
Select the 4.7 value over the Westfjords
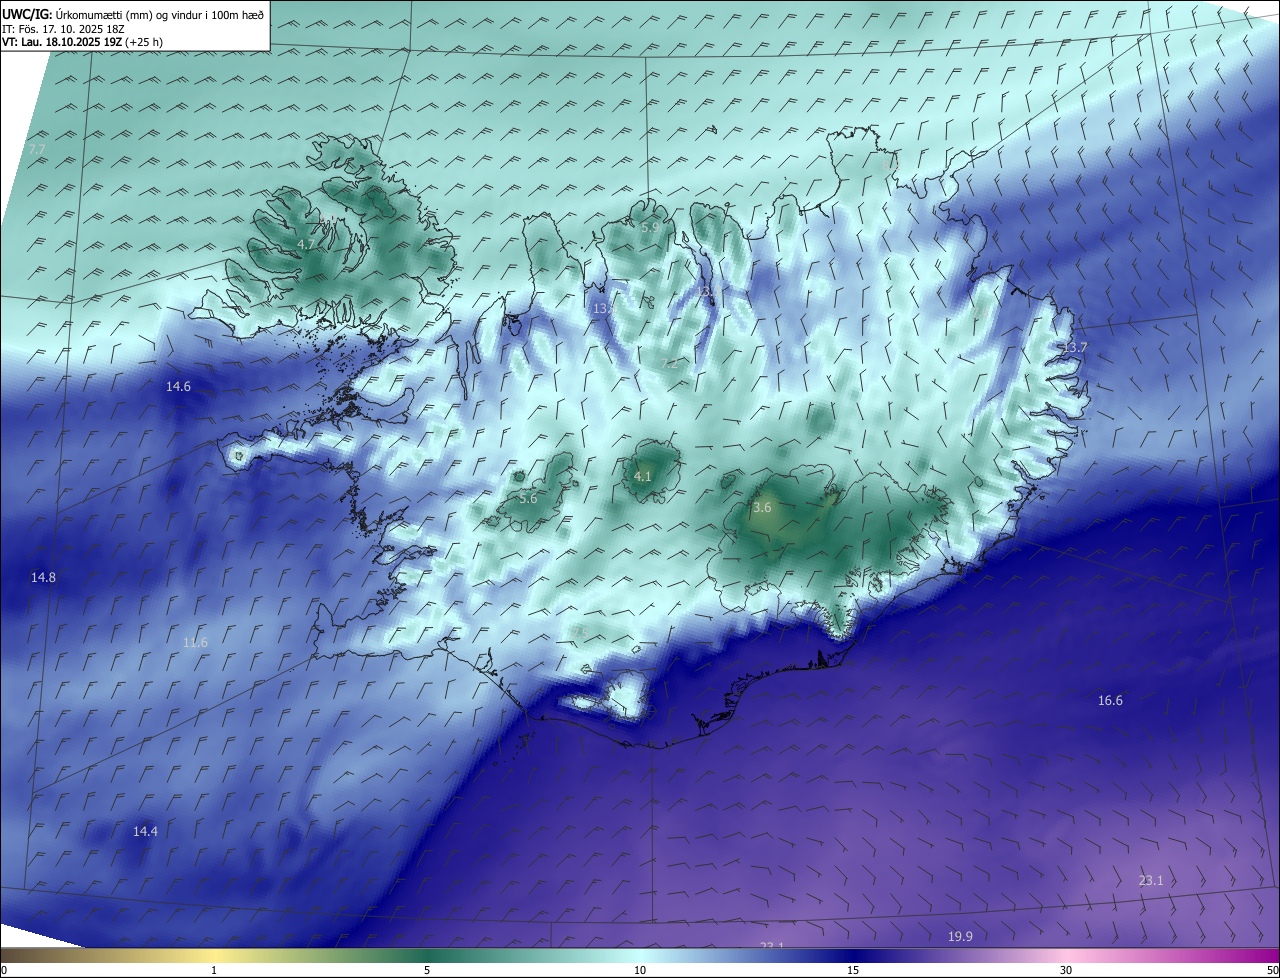pos(306,244)
